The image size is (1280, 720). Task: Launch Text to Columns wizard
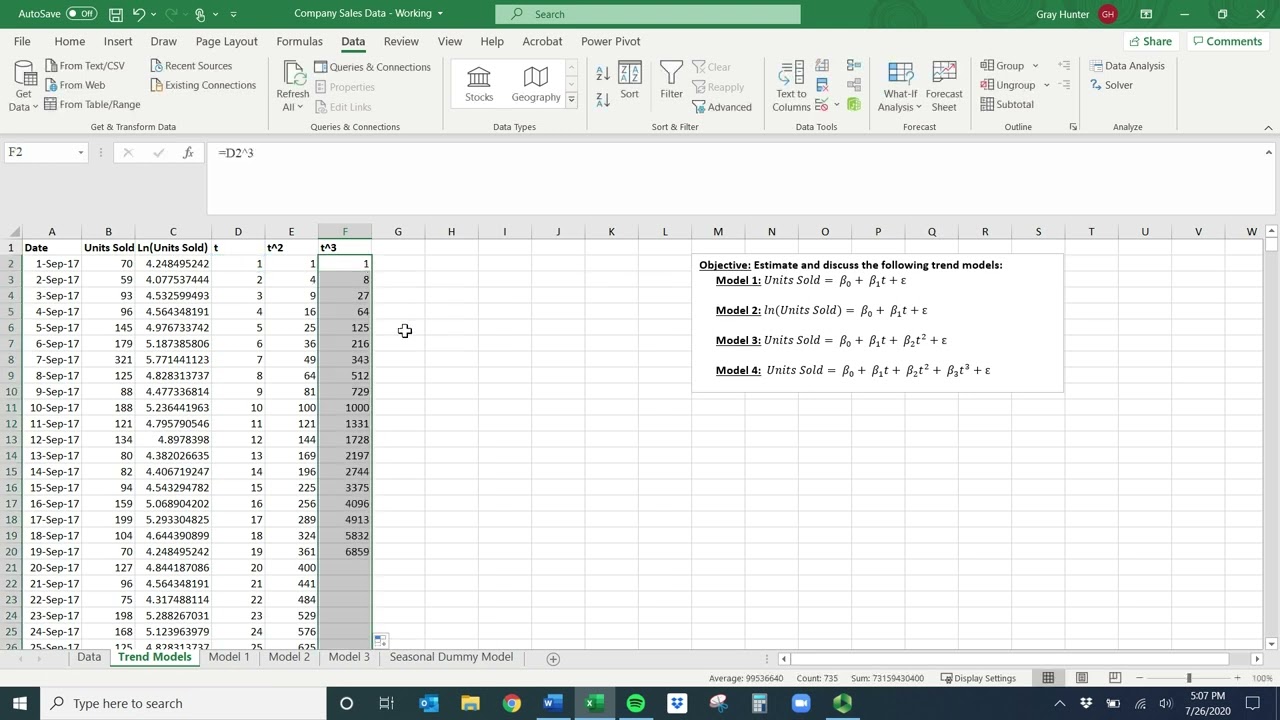(x=791, y=87)
